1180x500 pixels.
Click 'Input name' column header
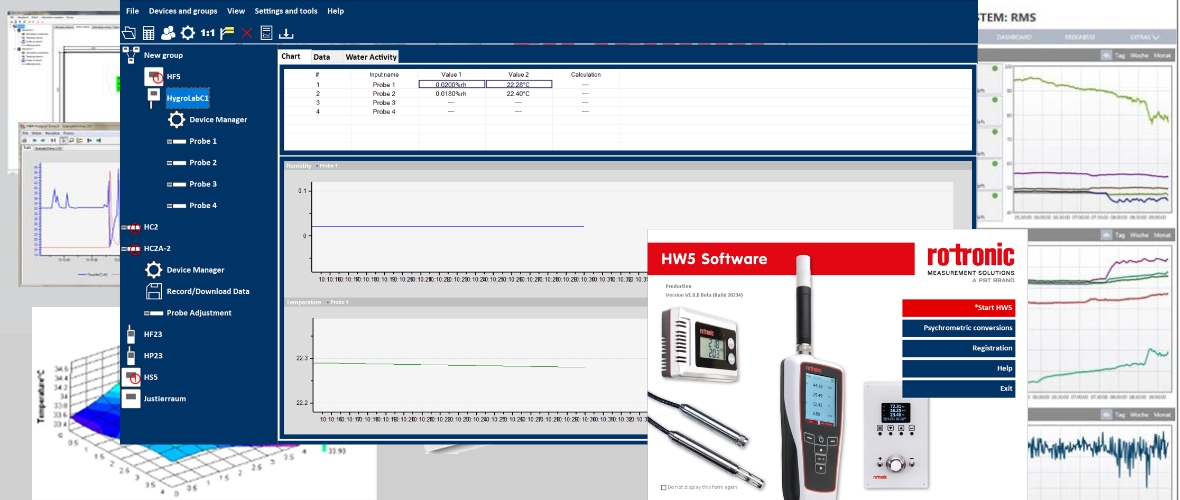[x=384, y=75]
